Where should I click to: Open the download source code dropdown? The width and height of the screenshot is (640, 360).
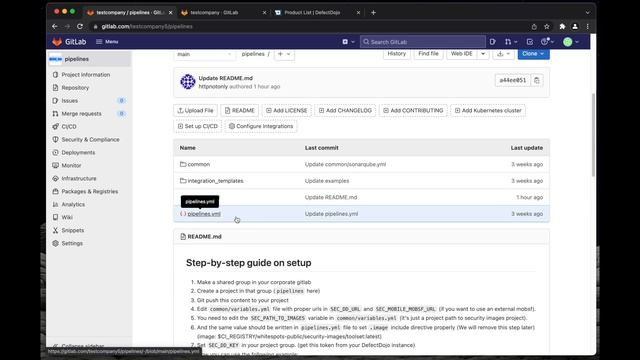[x=503, y=53]
